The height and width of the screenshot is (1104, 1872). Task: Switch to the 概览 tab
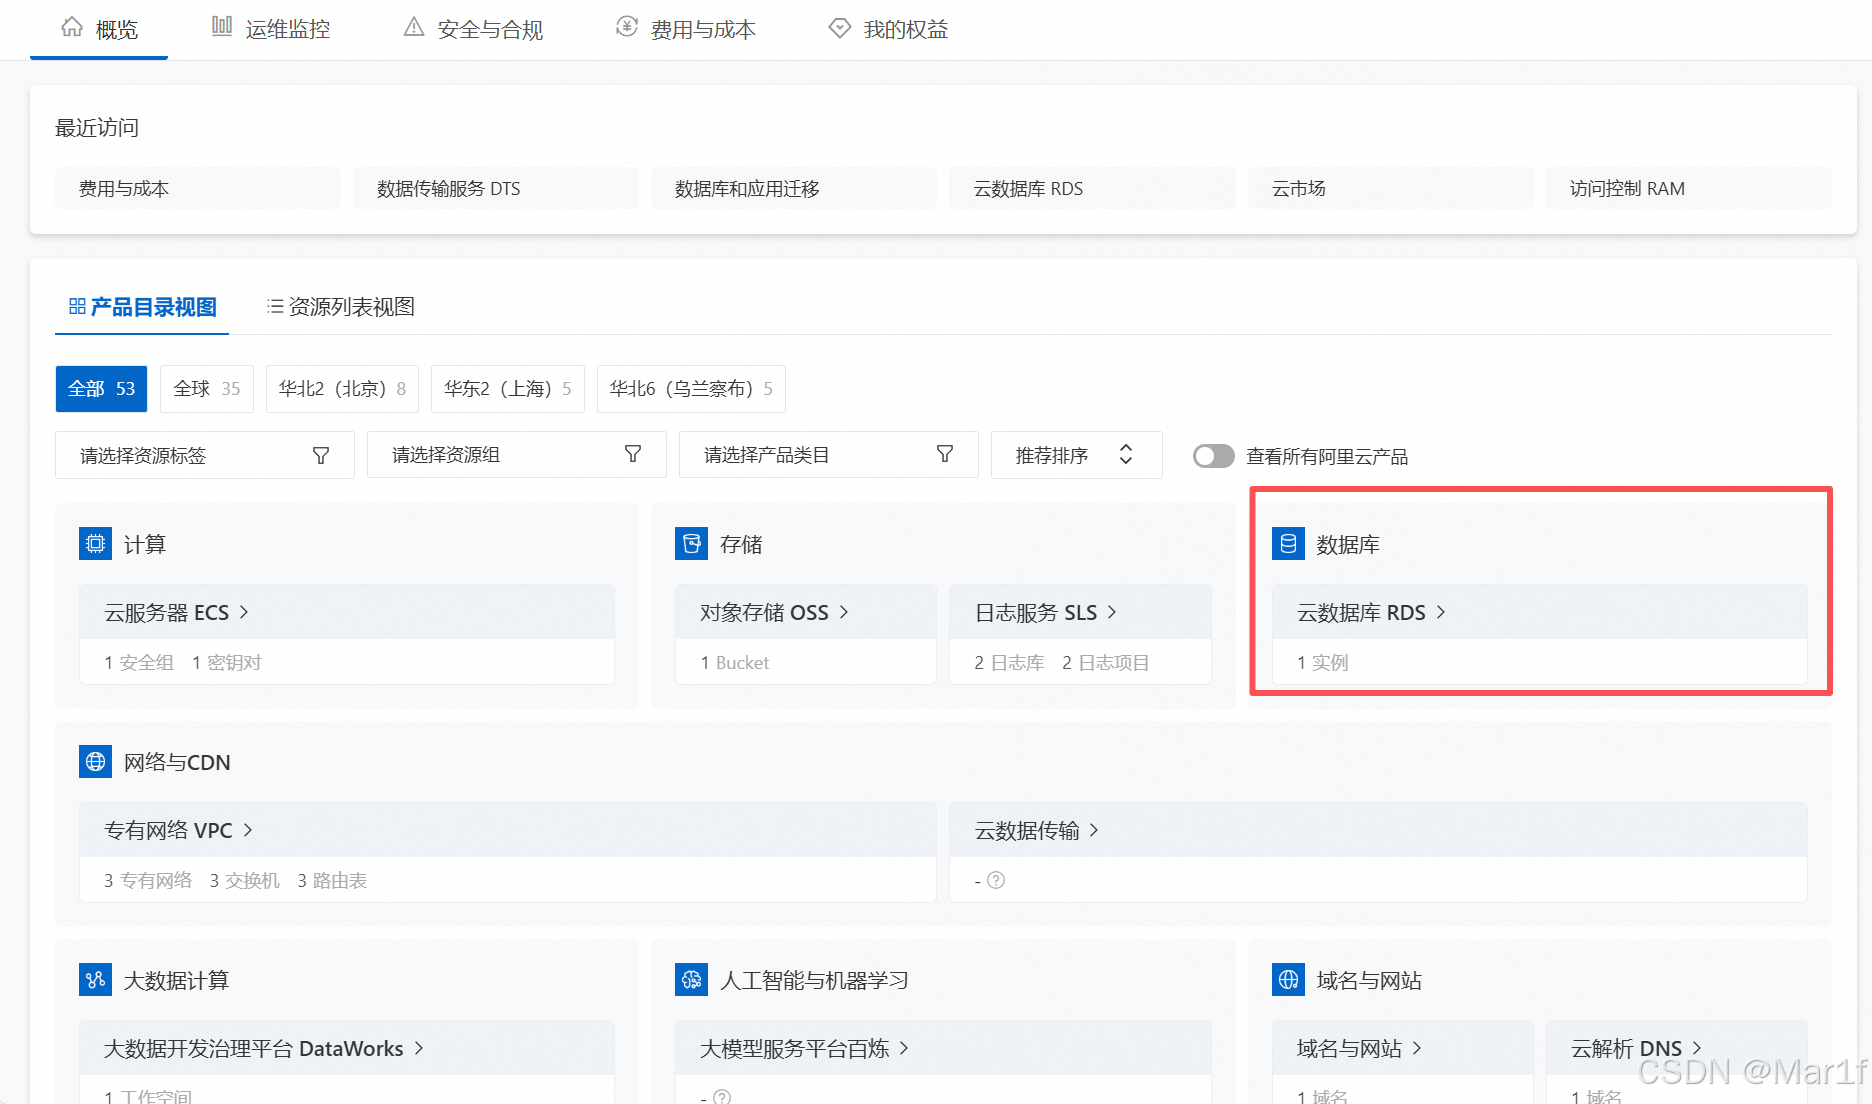99,29
